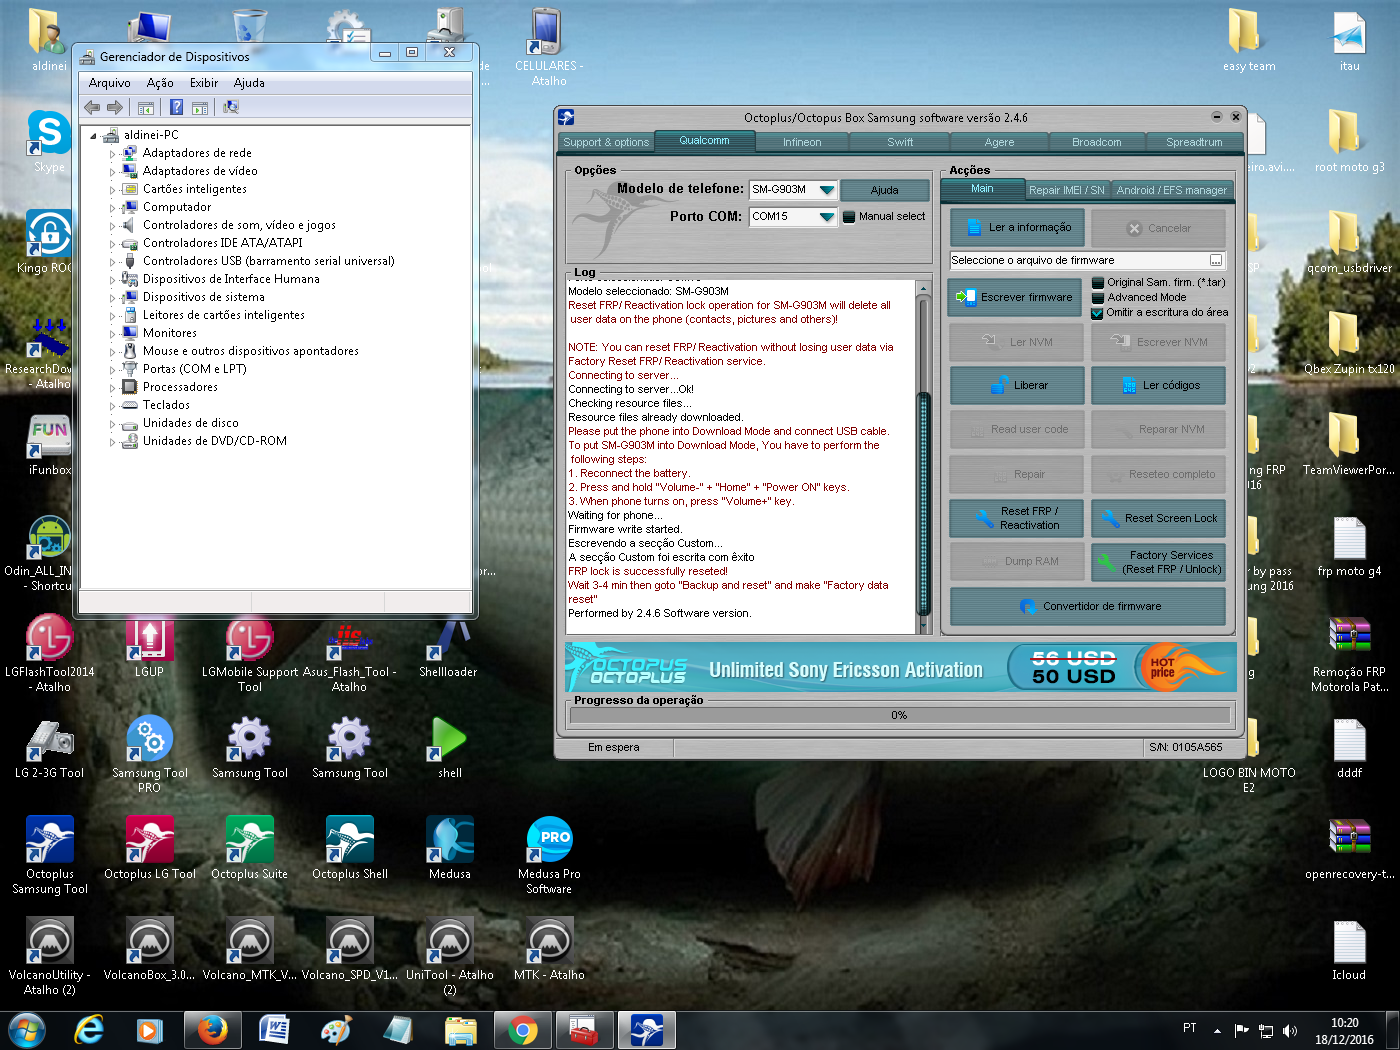1400x1050 pixels.
Task: Open VolcanoBox_3.0 desktop shortcut
Action: (x=150, y=948)
